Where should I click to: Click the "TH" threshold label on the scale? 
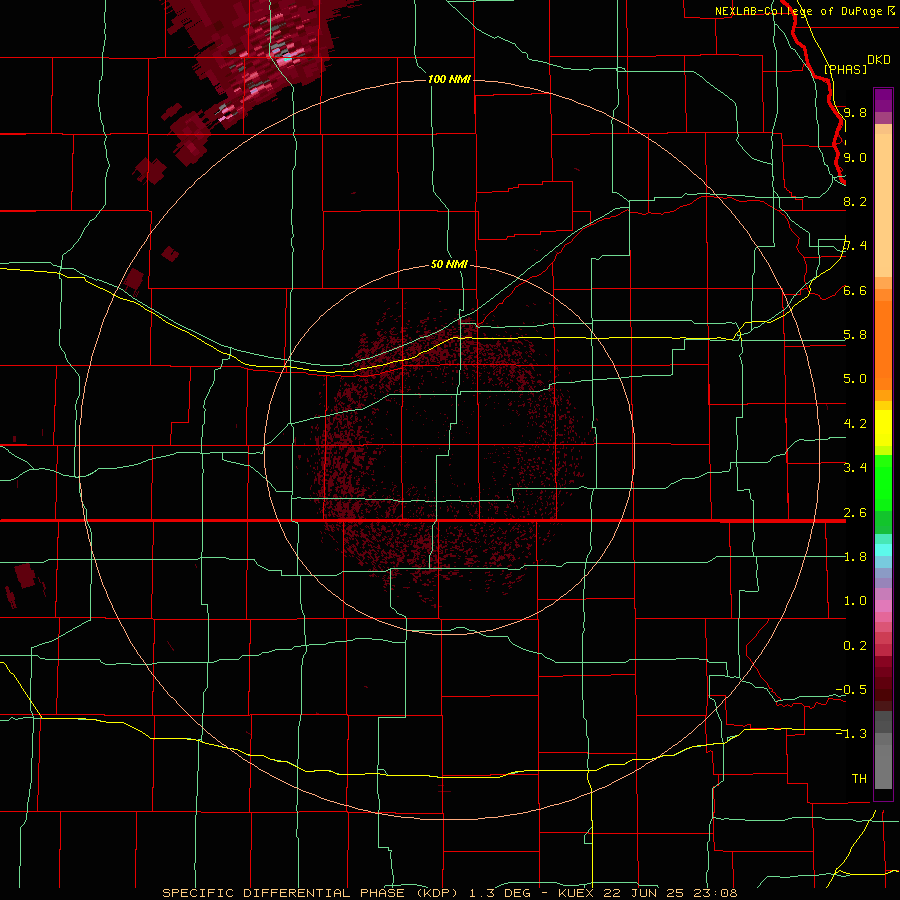pyautogui.click(x=859, y=779)
